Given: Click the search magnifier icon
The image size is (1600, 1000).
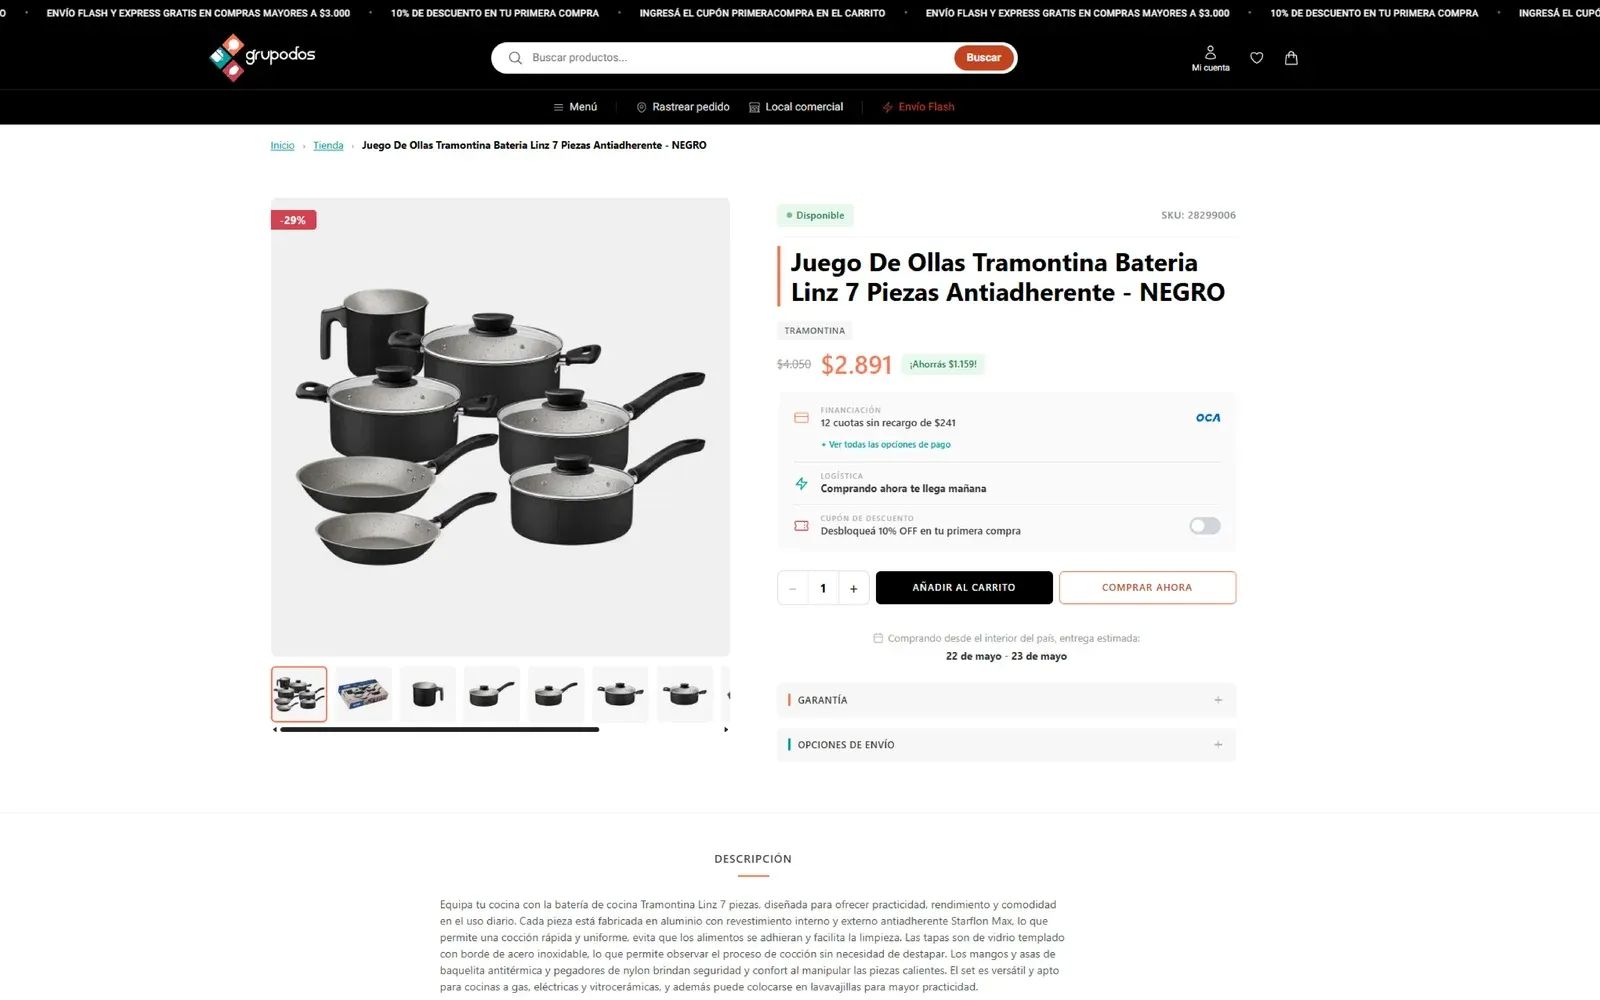Looking at the screenshot, I should (x=515, y=58).
